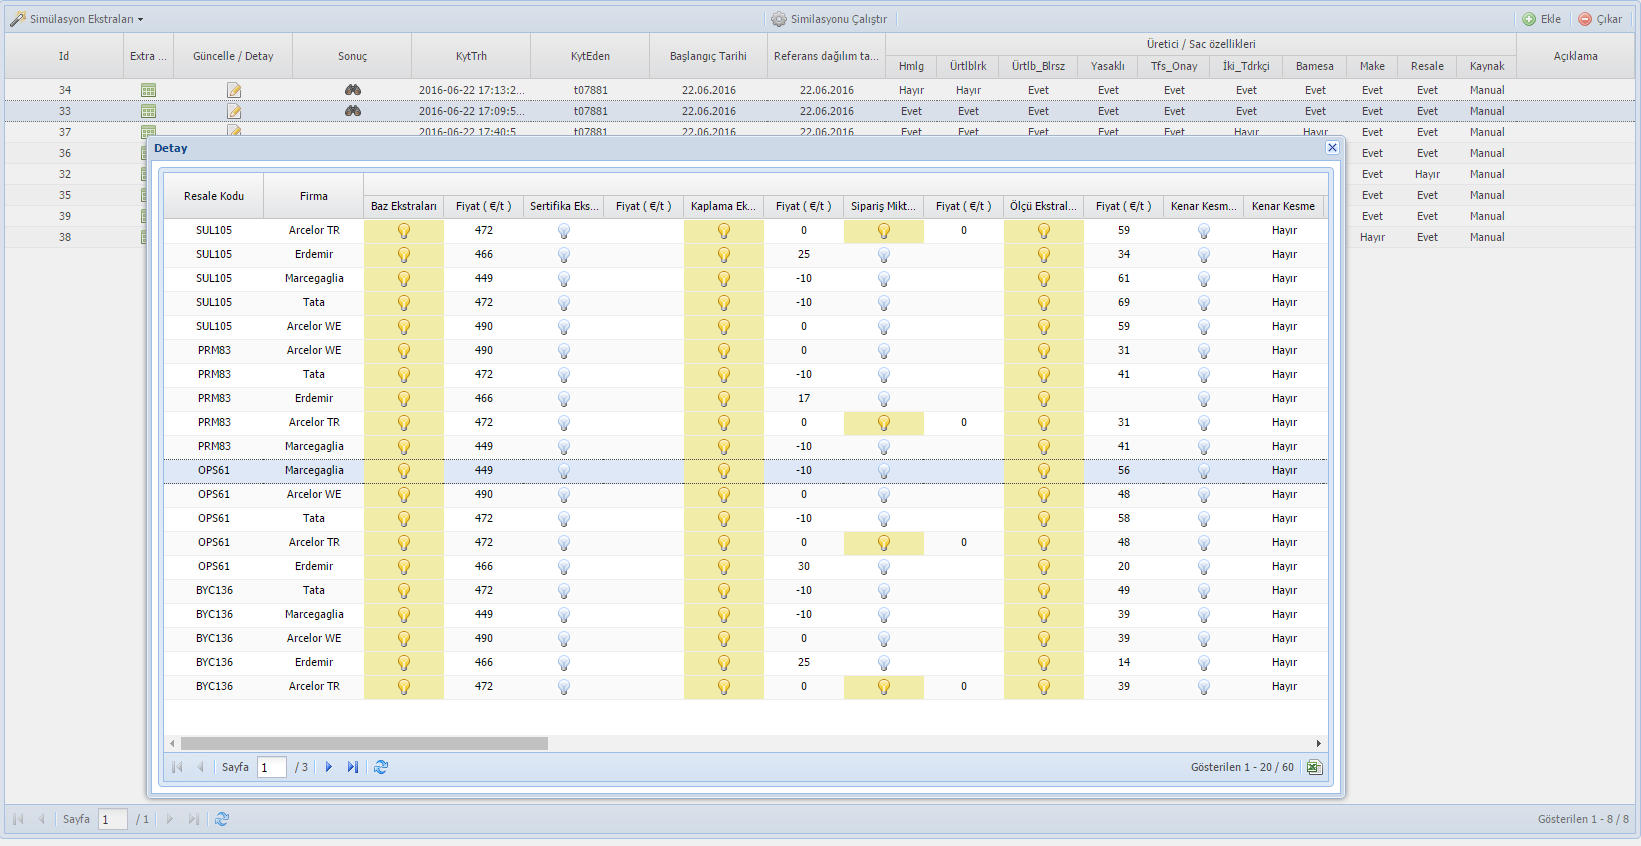
Task: Close the Detay dialog
Action: pyautogui.click(x=1332, y=147)
